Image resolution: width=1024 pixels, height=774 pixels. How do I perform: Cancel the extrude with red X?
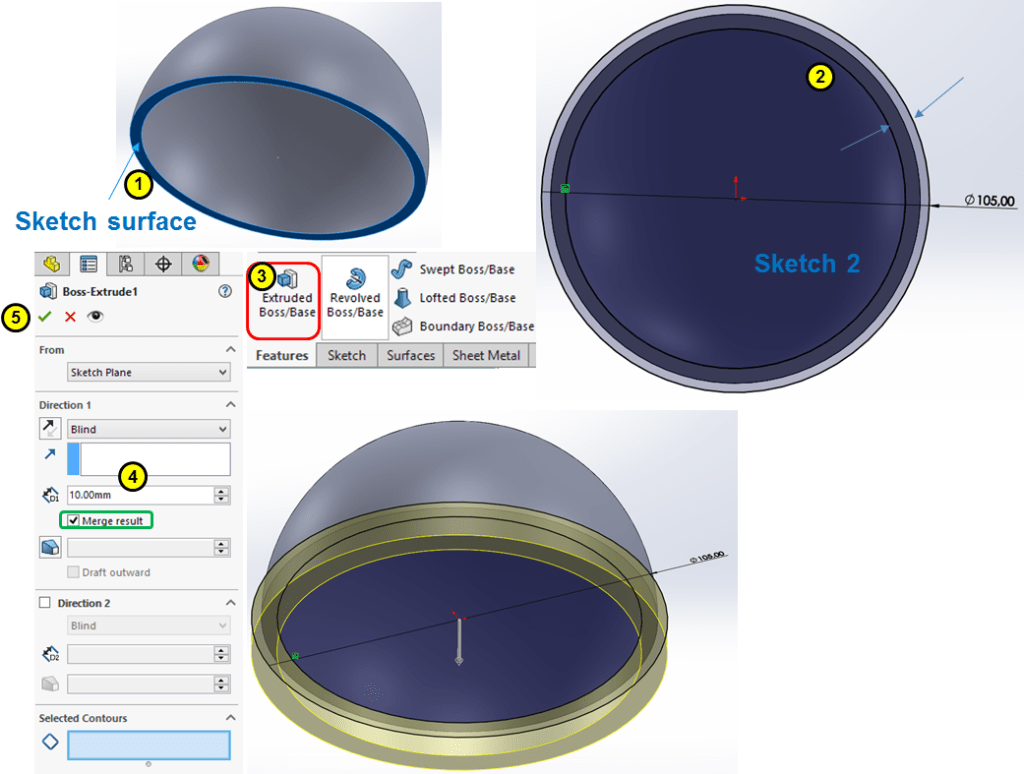pyautogui.click(x=70, y=316)
